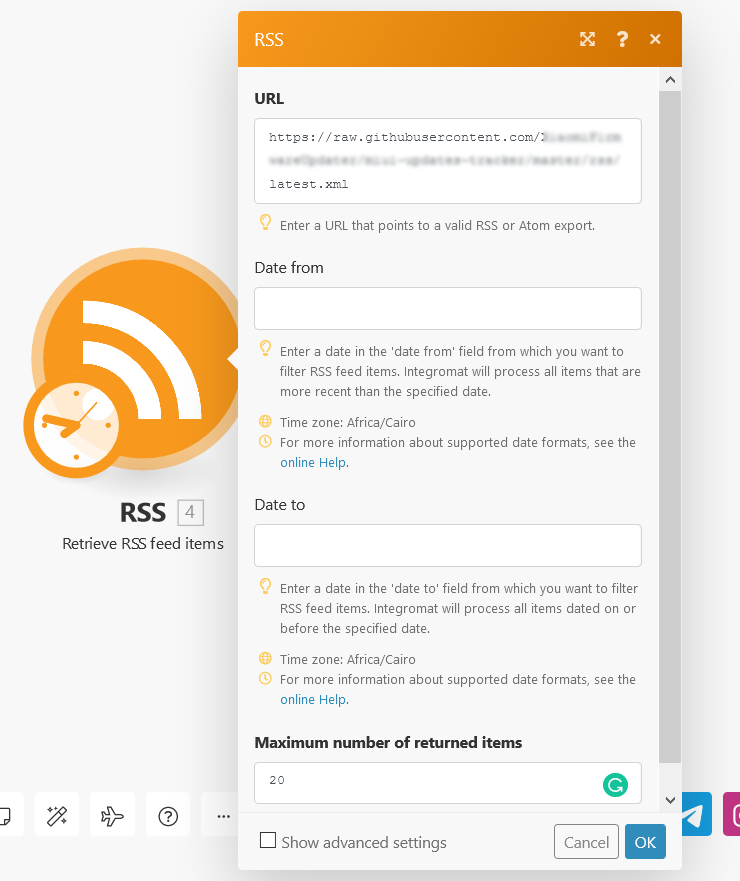Screen dimensions: 740x881
Task: Expand the RSS dialog to fullscreen
Action: (587, 39)
